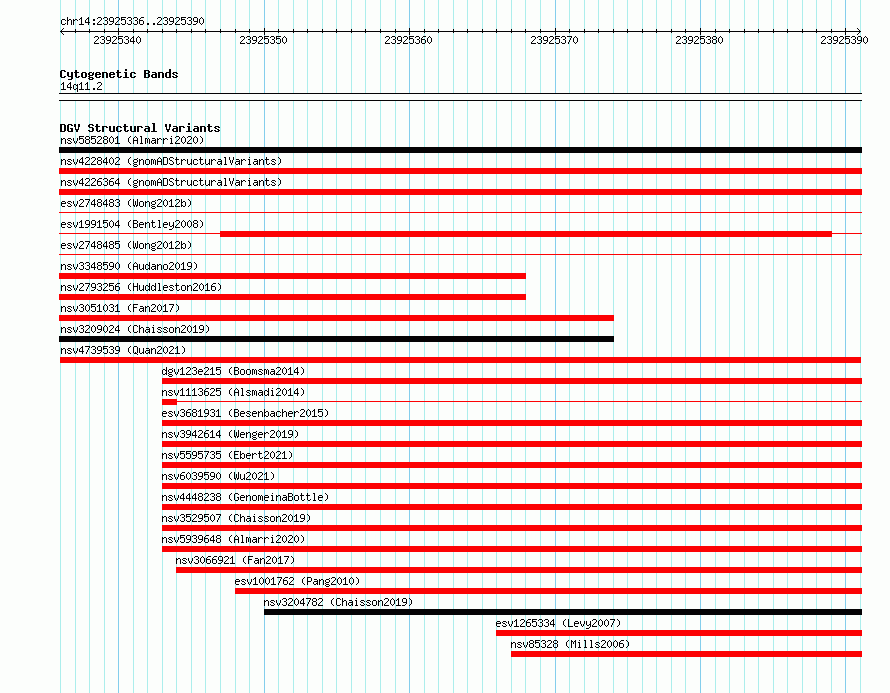Select nsv3942614 (Wenger2019) label

(230, 434)
